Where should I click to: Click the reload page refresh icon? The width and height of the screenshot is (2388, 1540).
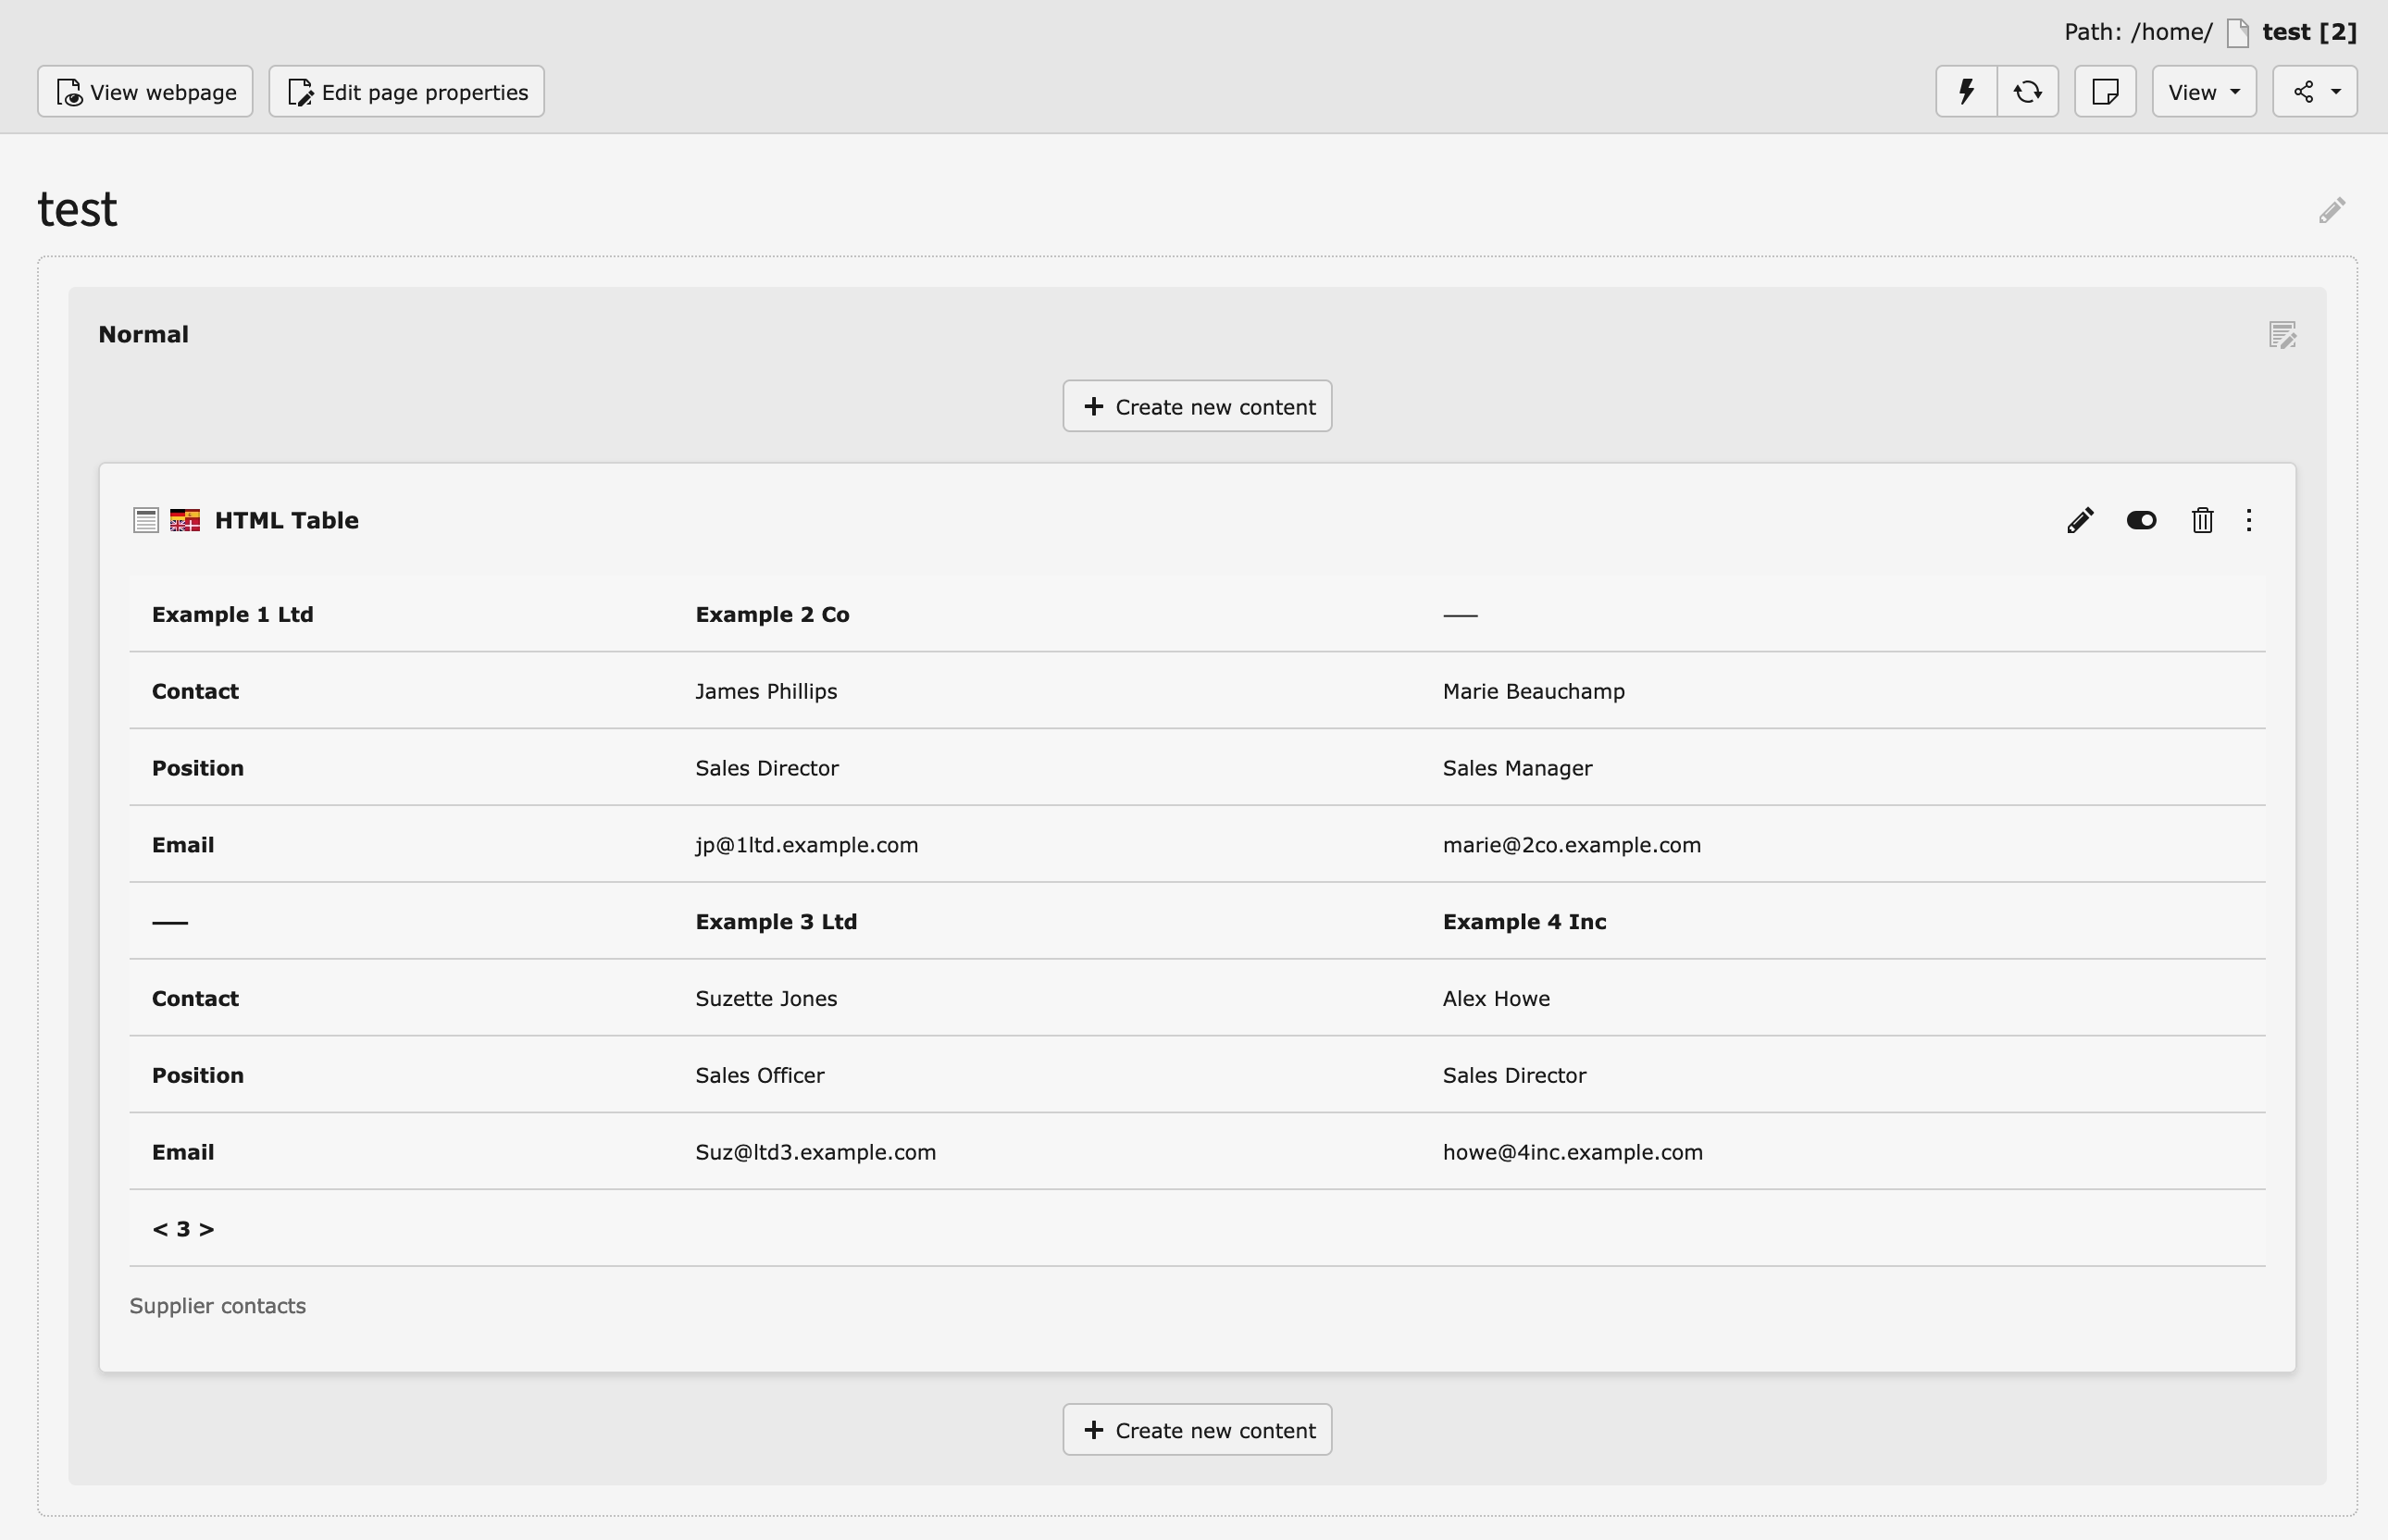(x=2027, y=92)
